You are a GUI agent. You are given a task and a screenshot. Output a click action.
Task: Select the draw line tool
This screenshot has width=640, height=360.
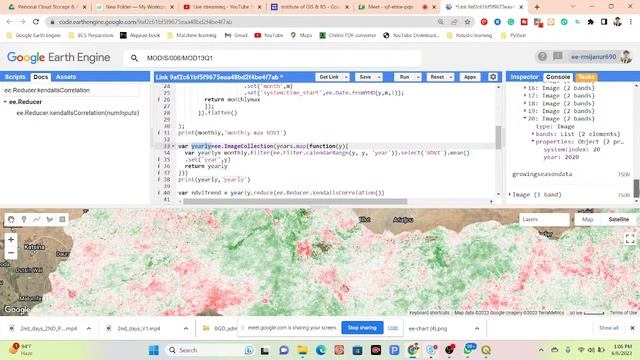[37, 220]
